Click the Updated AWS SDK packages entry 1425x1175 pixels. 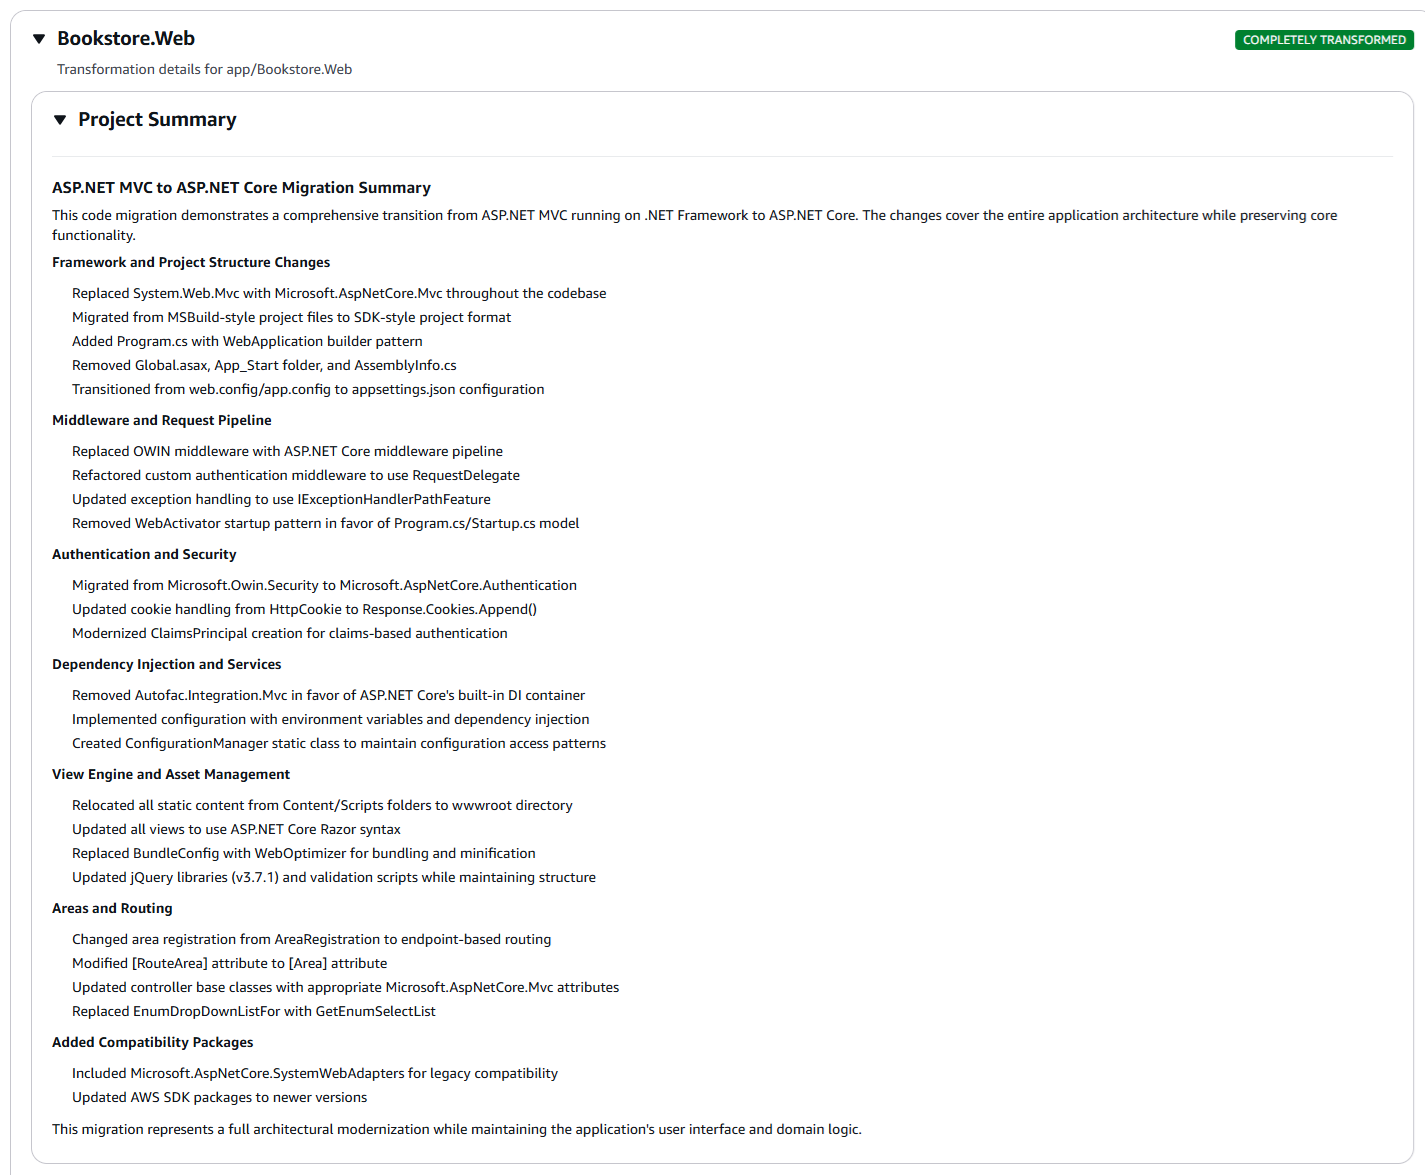click(x=219, y=1097)
